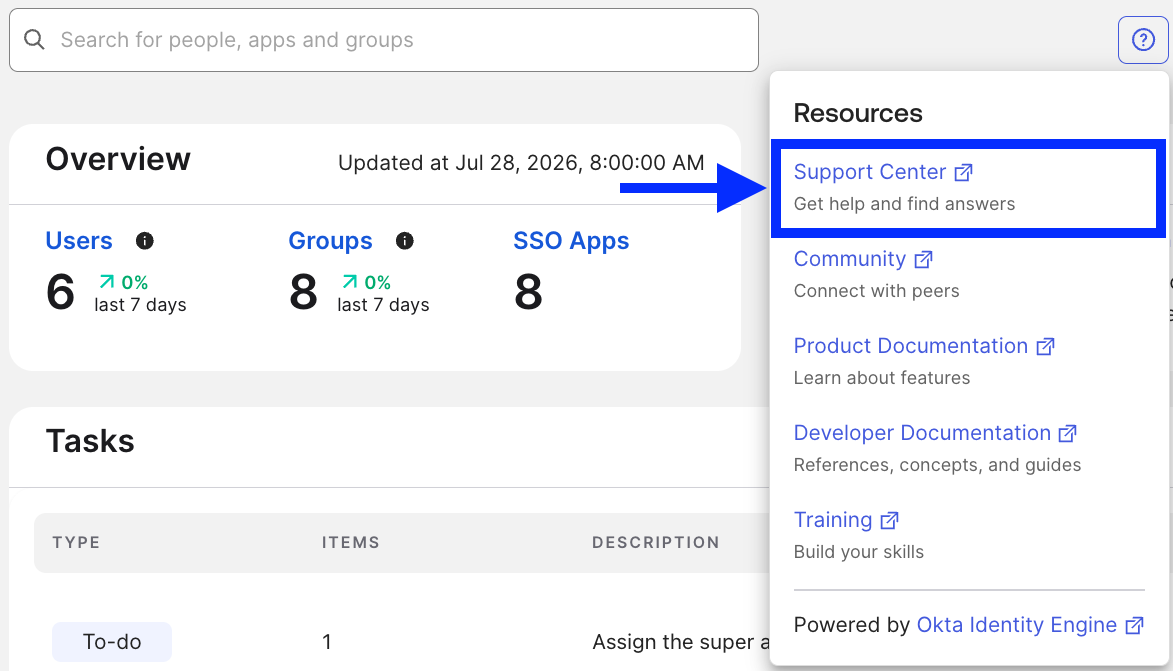Click external link icon beside Okta Identity Engine
The width and height of the screenshot is (1173, 671).
coord(1135,625)
